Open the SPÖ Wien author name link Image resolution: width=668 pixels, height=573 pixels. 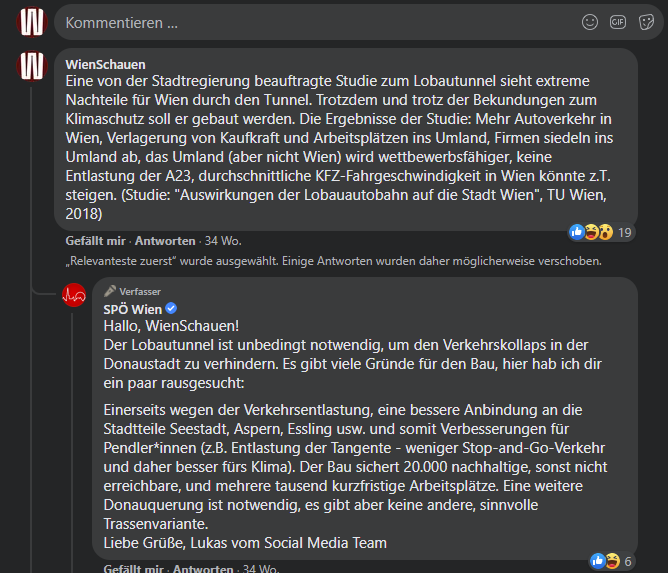point(132,309)
